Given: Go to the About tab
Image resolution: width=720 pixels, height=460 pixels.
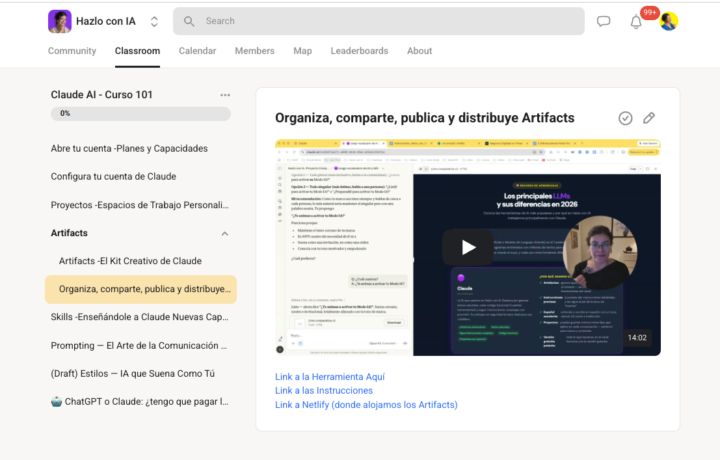Looking at the screenshot, I should (419, 51).
